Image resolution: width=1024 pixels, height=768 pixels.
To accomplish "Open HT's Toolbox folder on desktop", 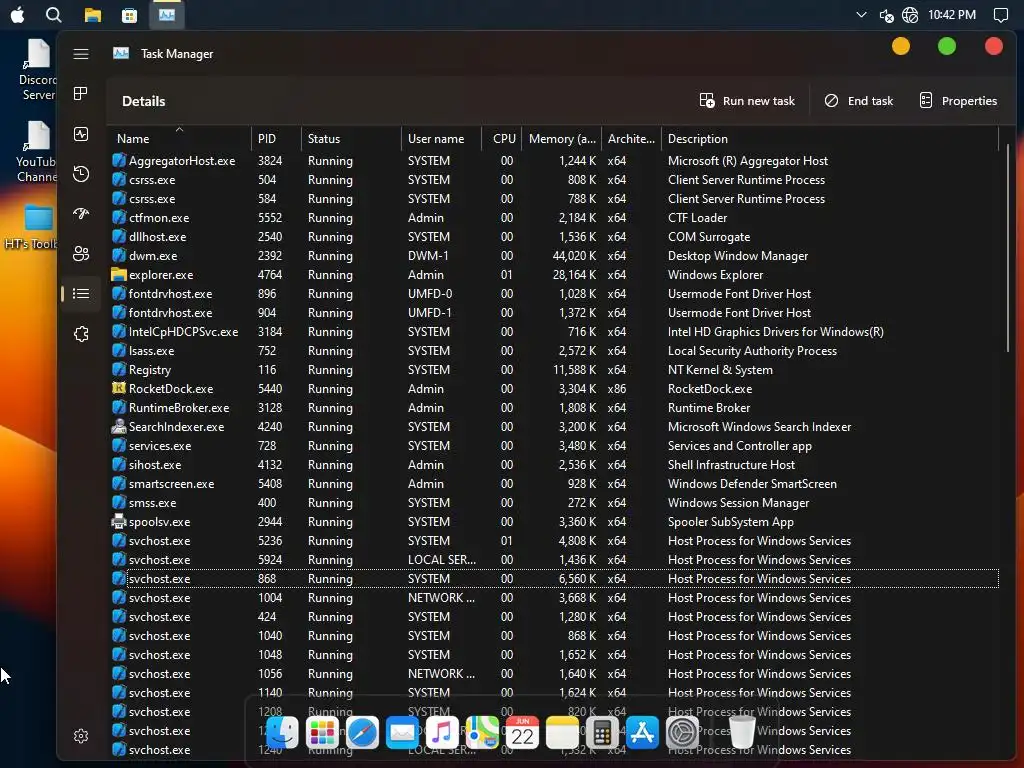I will tap(31, 227).
